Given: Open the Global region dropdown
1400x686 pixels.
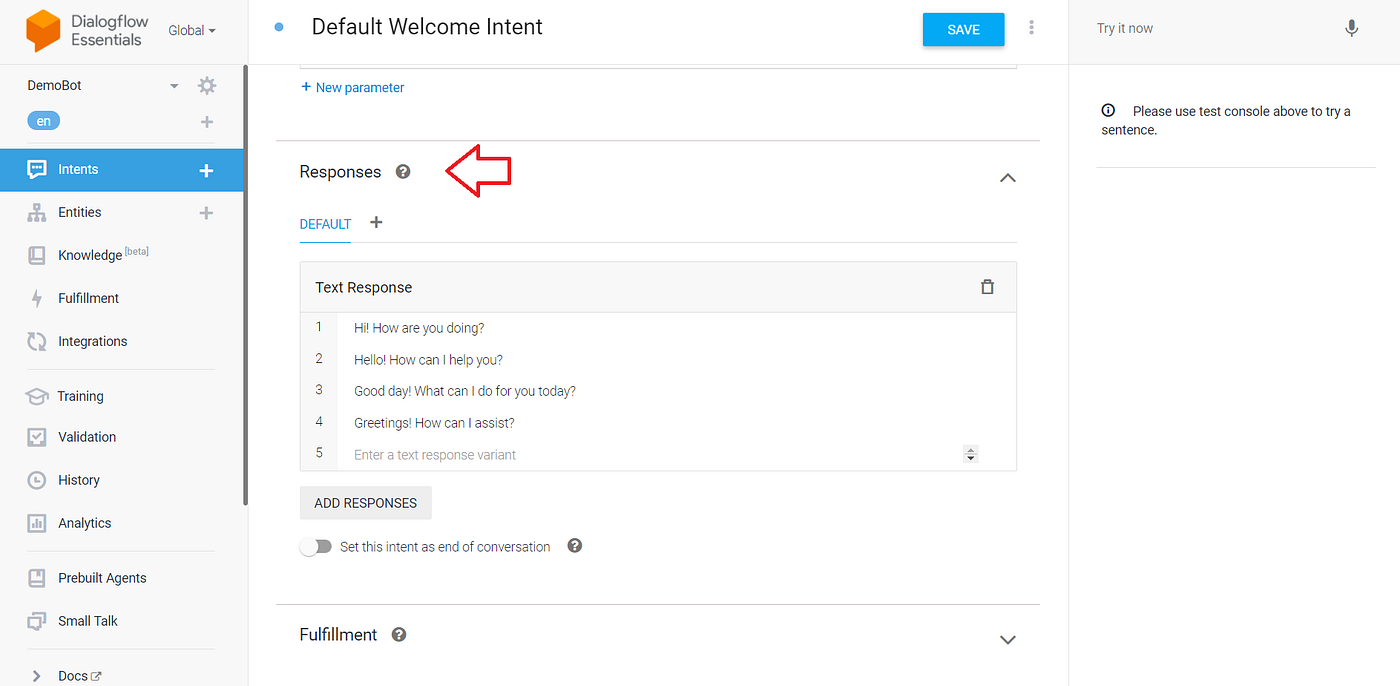Looking at the screenshot, I should click(191, 29).
